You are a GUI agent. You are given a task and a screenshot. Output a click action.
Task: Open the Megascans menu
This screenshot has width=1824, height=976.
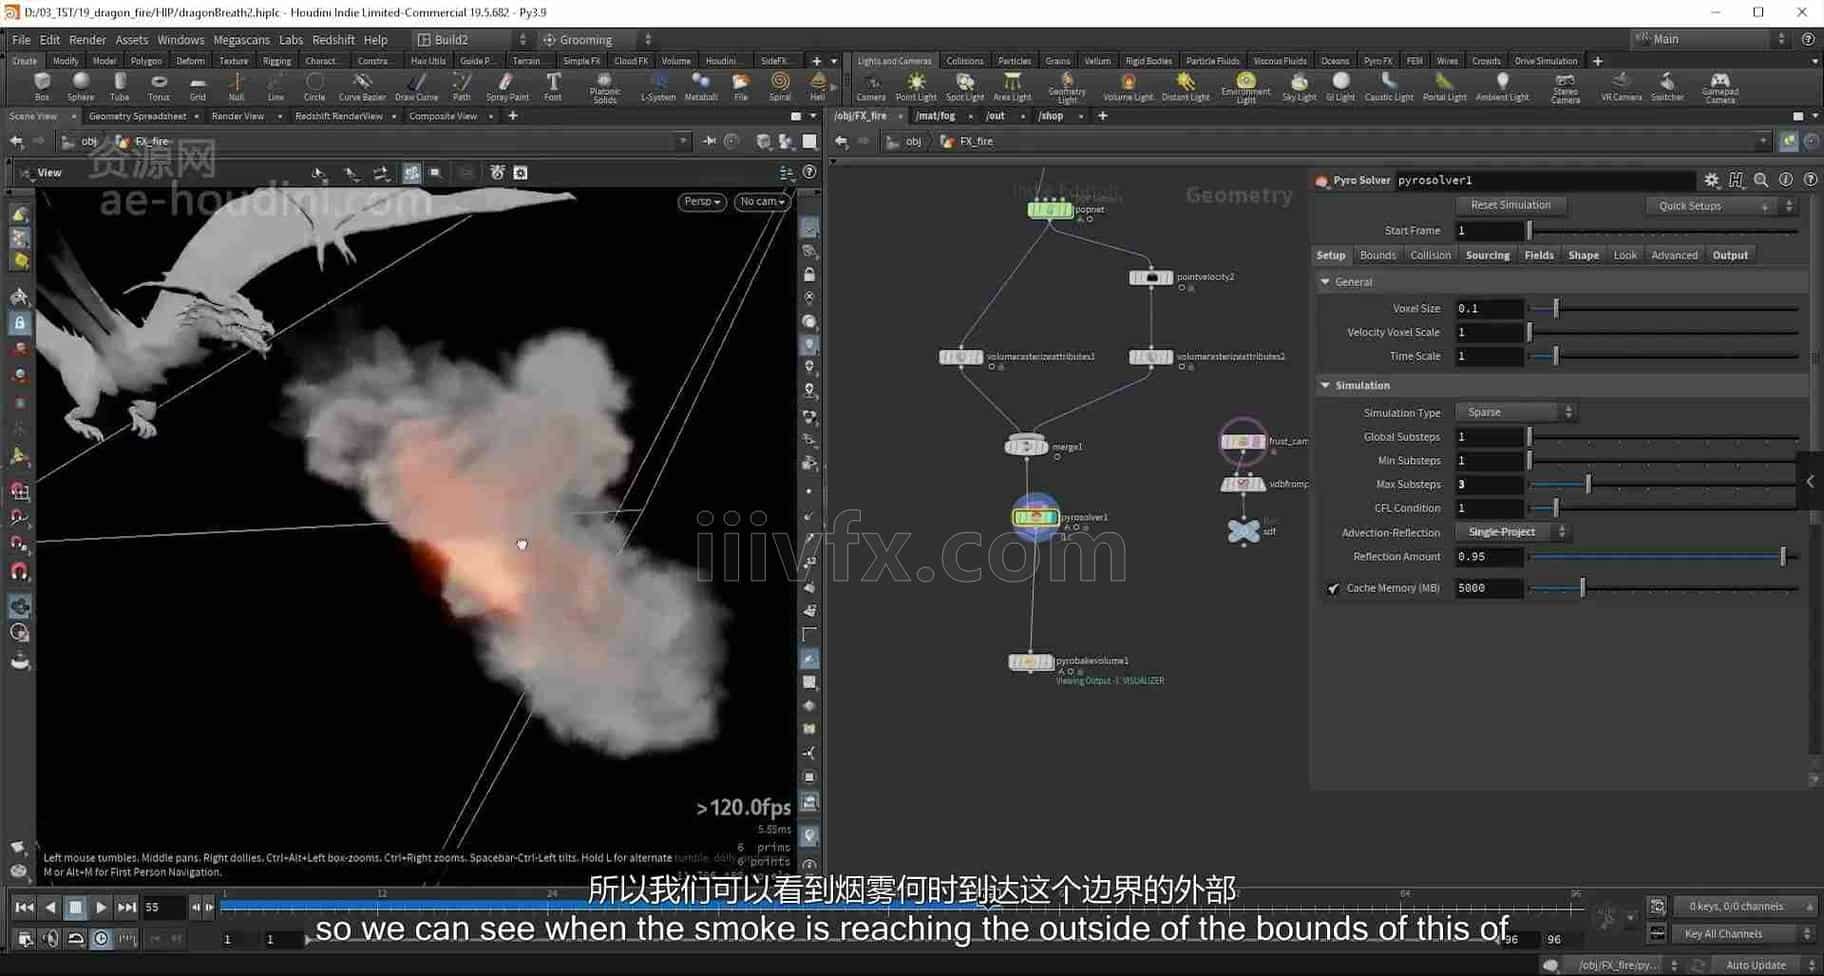click(x=241, y=40)
